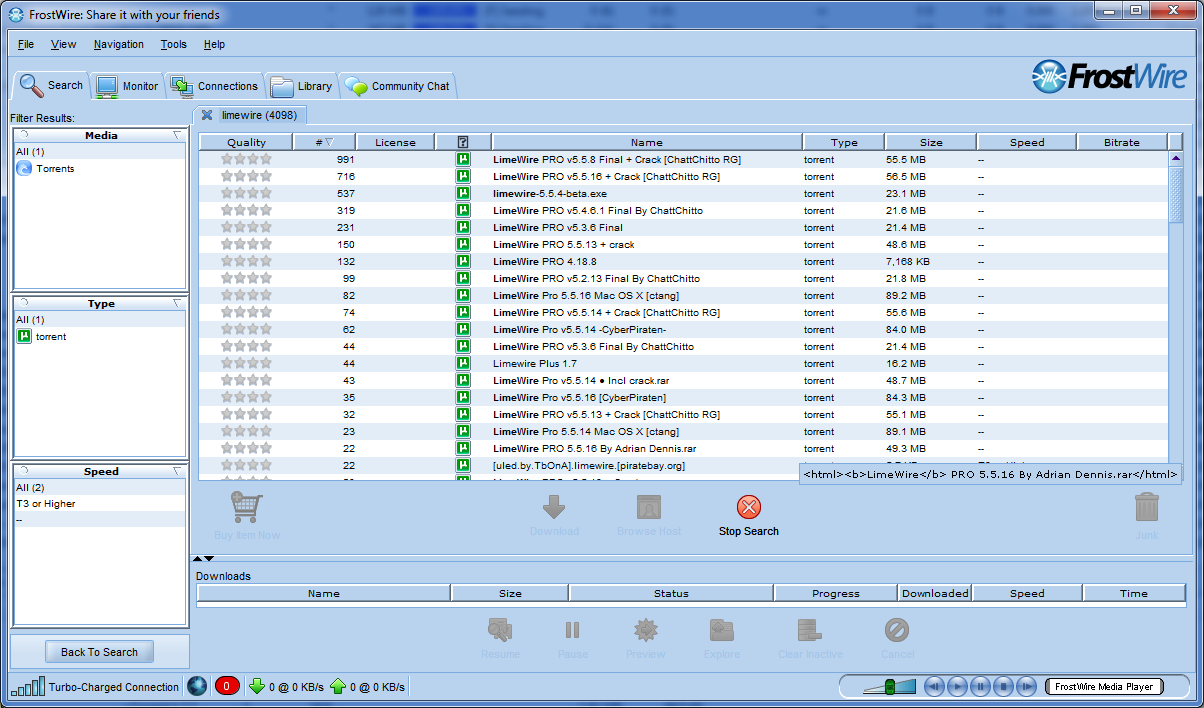Open the Navigation menu
Image resolution: width=1204 pixels, height=708 pixels.
point(119,44)
